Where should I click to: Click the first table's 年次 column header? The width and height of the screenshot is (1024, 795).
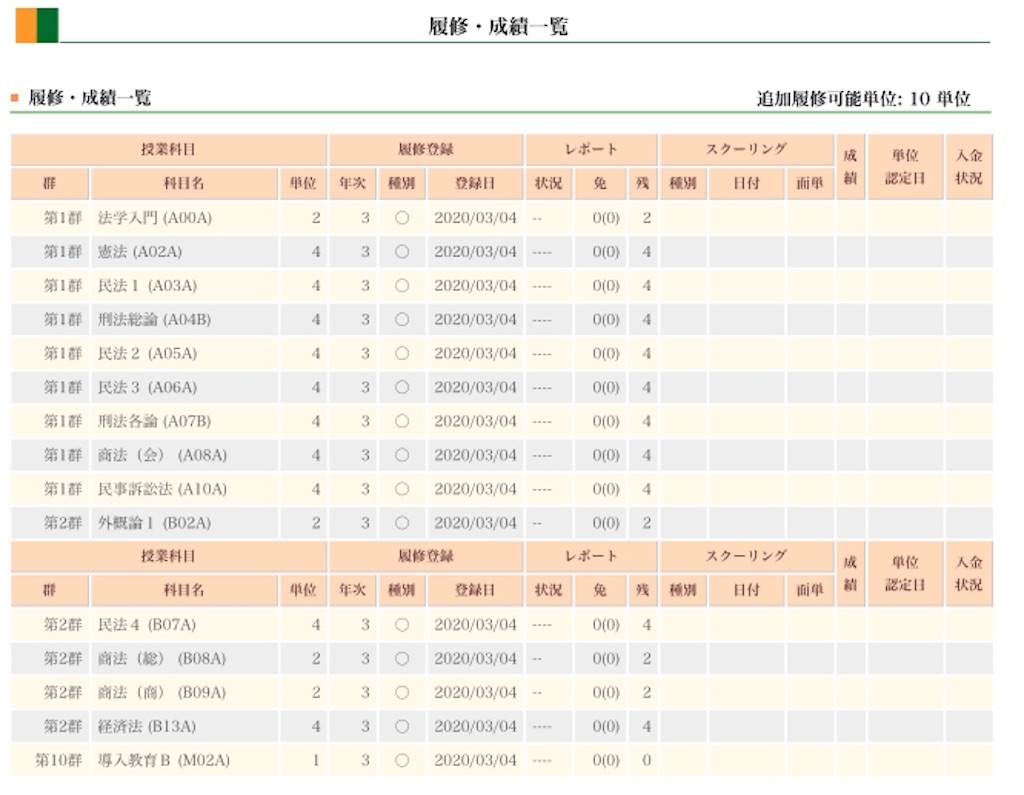353,184
